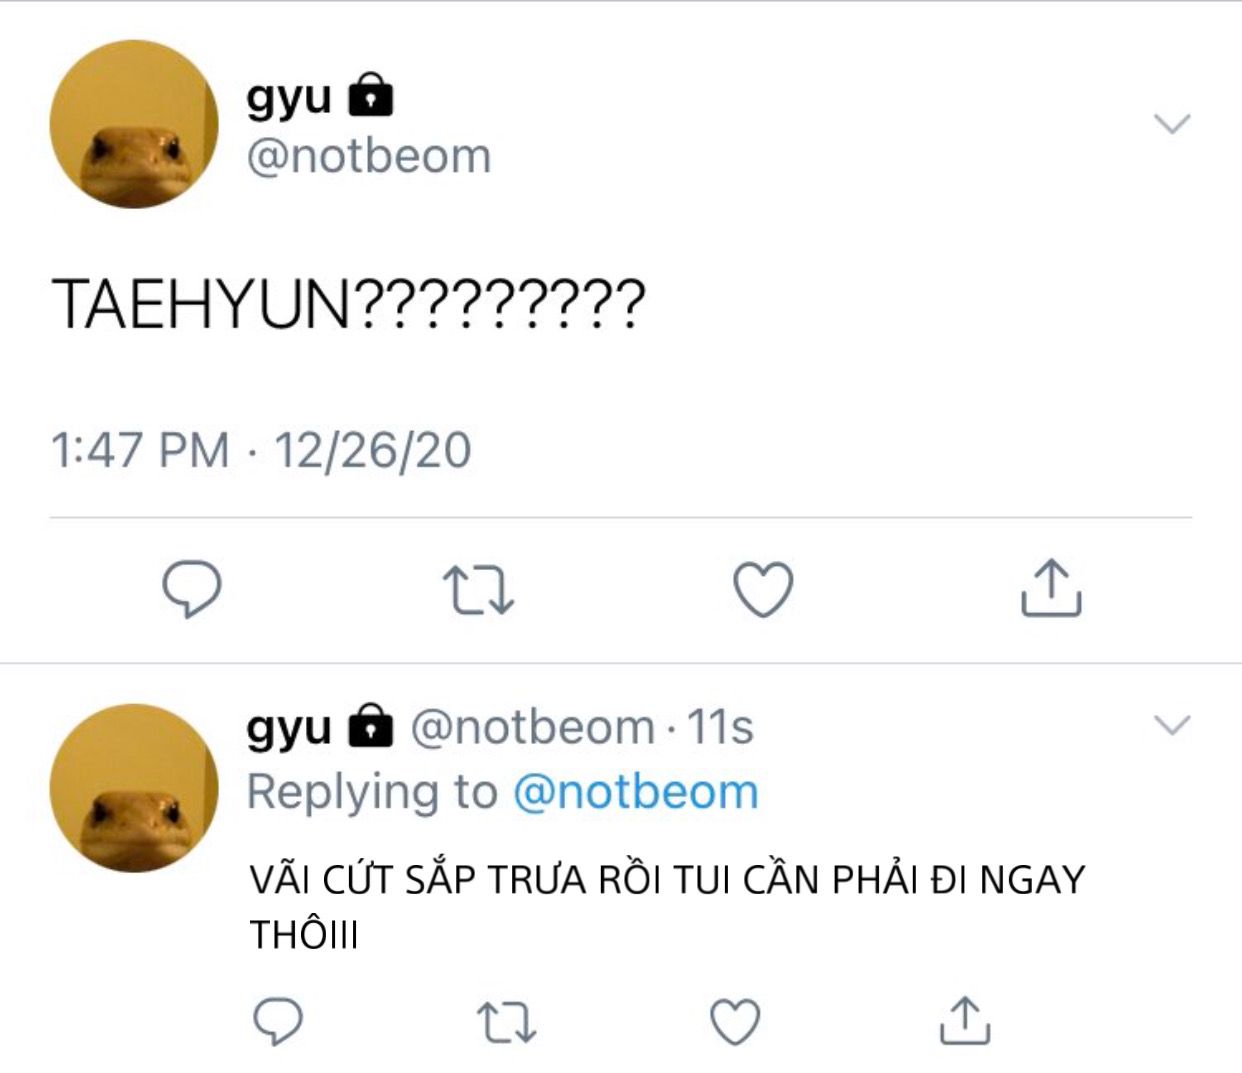Tap the 11s timestamp on the reply
The width and height of the screenshot is (1242, 1073).
tap(720, 727)
